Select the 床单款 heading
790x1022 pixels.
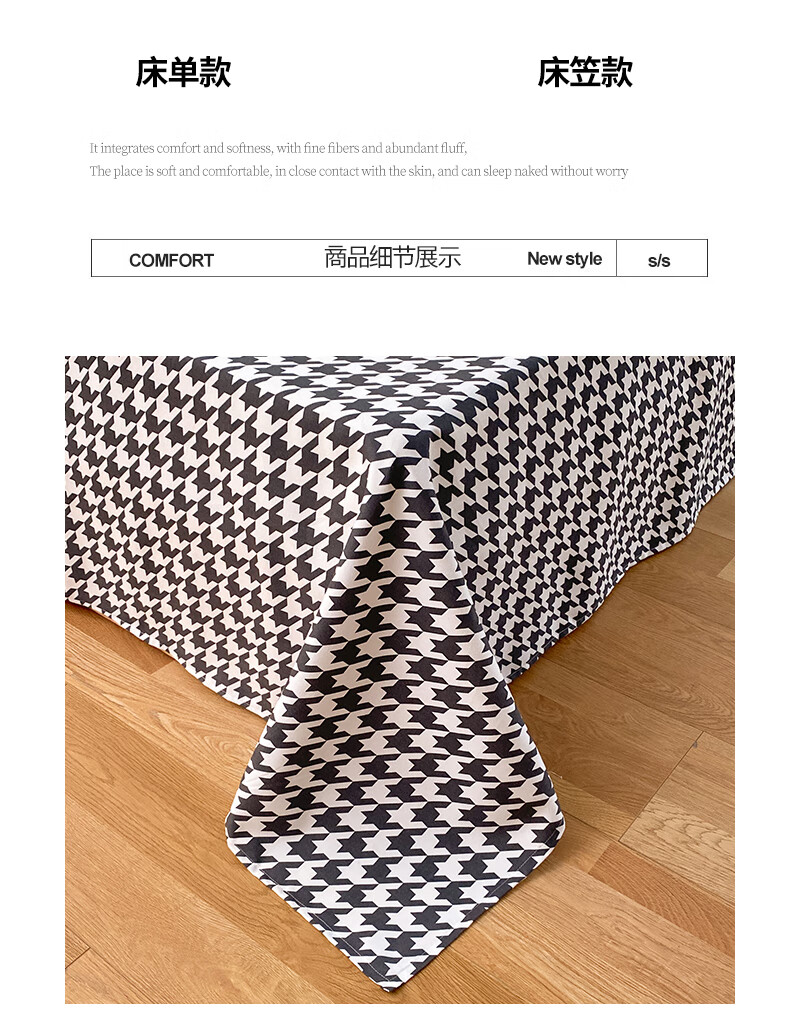(183, 72)
